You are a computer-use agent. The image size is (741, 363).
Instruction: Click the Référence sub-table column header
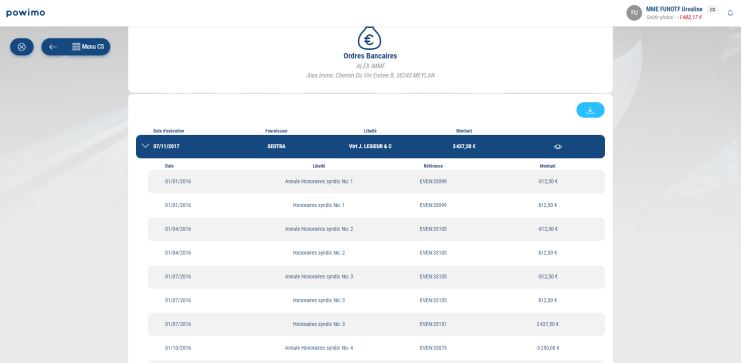pos(433,166)
